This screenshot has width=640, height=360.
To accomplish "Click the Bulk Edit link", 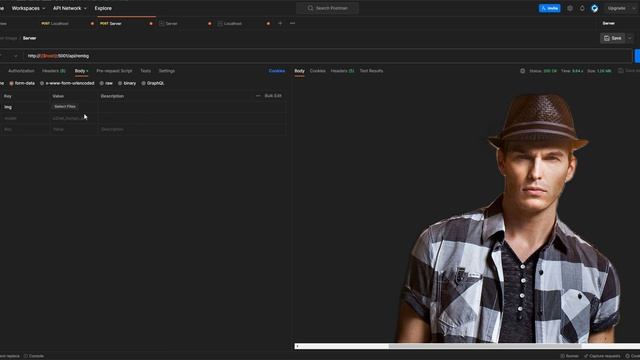I will click(x=273, y=96).
